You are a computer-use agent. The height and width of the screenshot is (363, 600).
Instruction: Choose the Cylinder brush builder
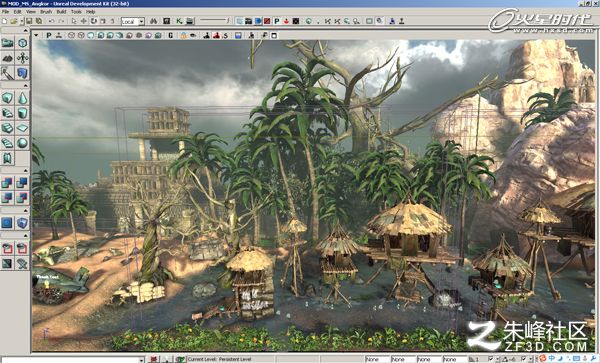(23, 113)
